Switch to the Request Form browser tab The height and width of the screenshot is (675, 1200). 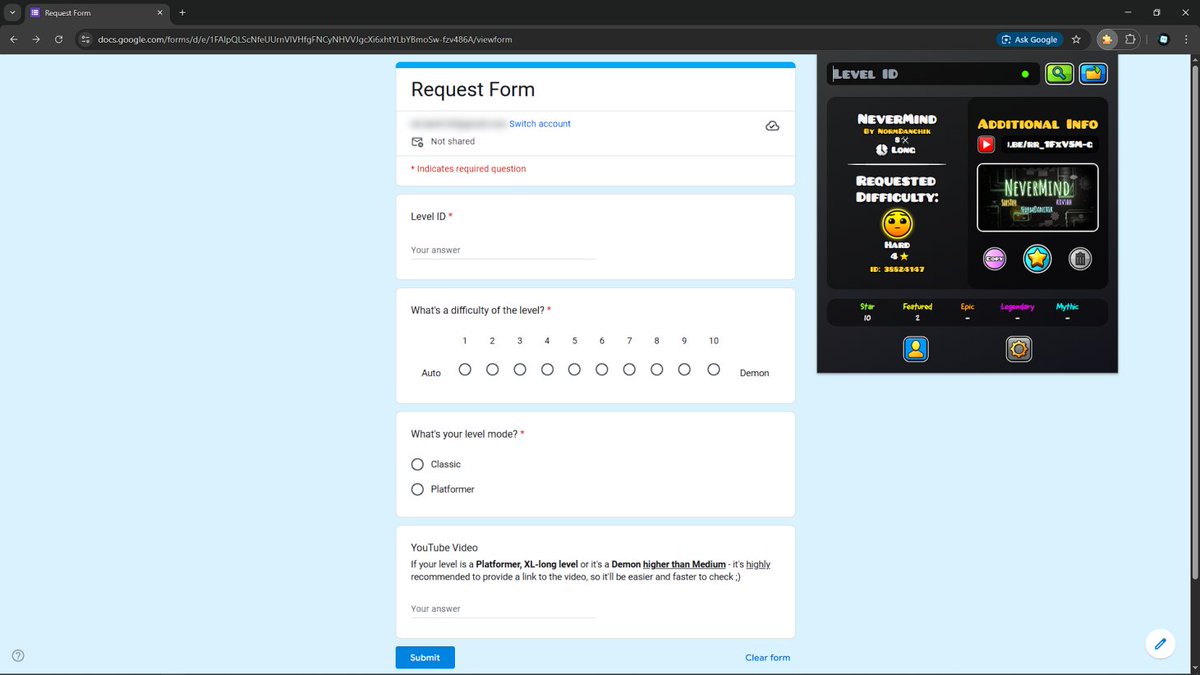pos(97,13)
